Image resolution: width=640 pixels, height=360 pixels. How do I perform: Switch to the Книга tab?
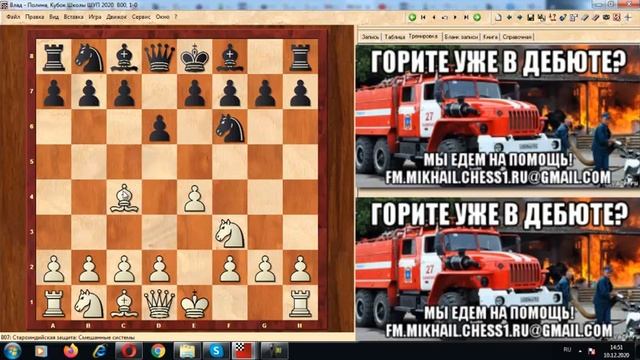(x=490, y=37)
